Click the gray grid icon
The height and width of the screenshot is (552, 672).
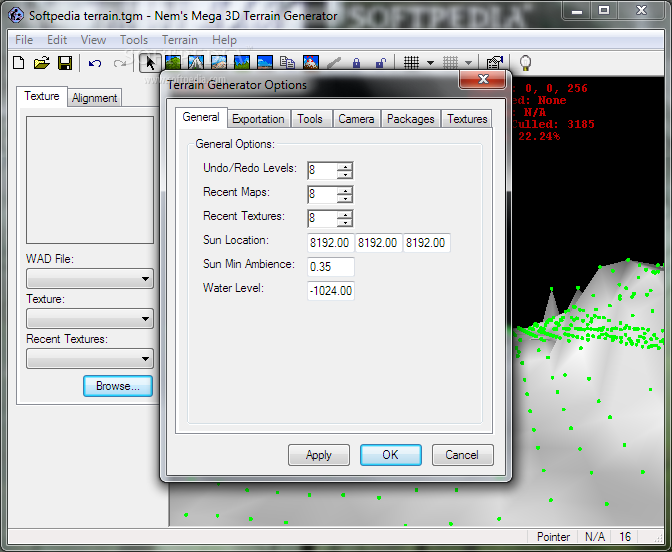click(450, 63)
